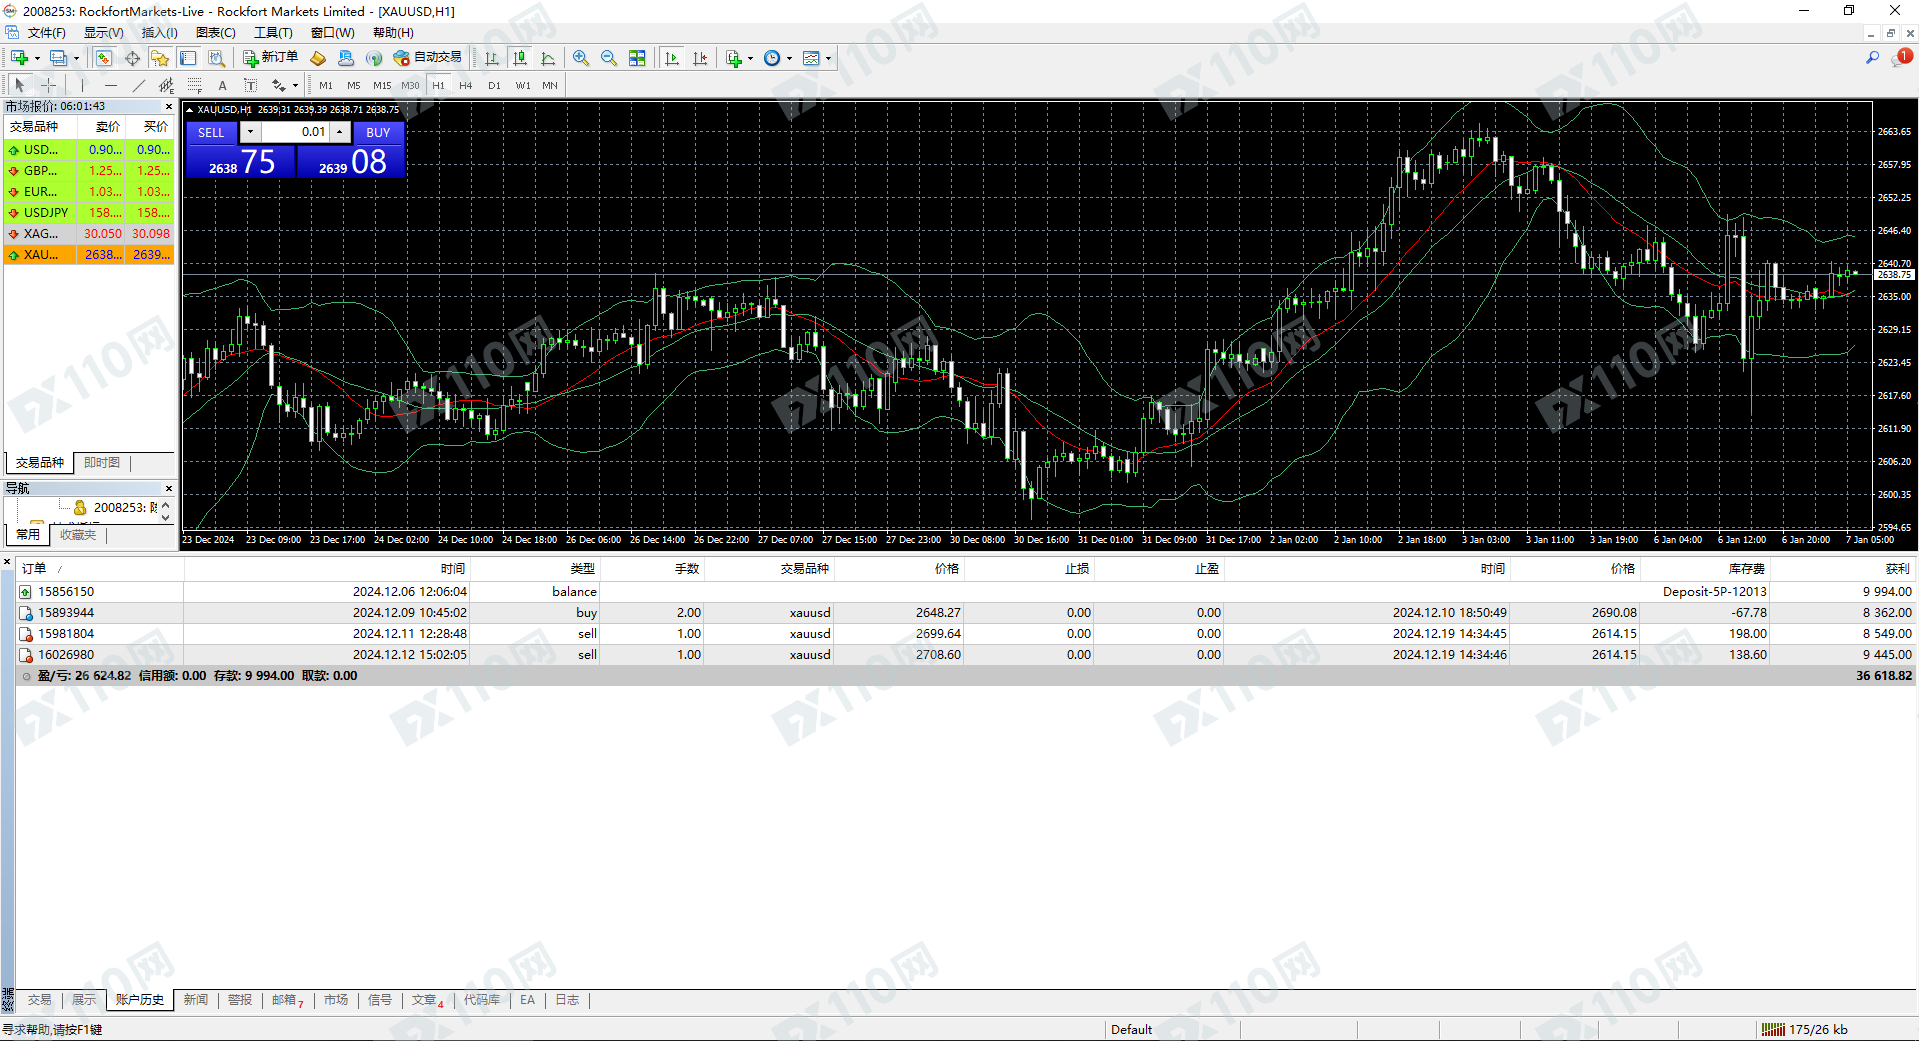Select the Cursor arrow tool
The height and width of the screenshot is (1041, 1919).
pos(19,85)
